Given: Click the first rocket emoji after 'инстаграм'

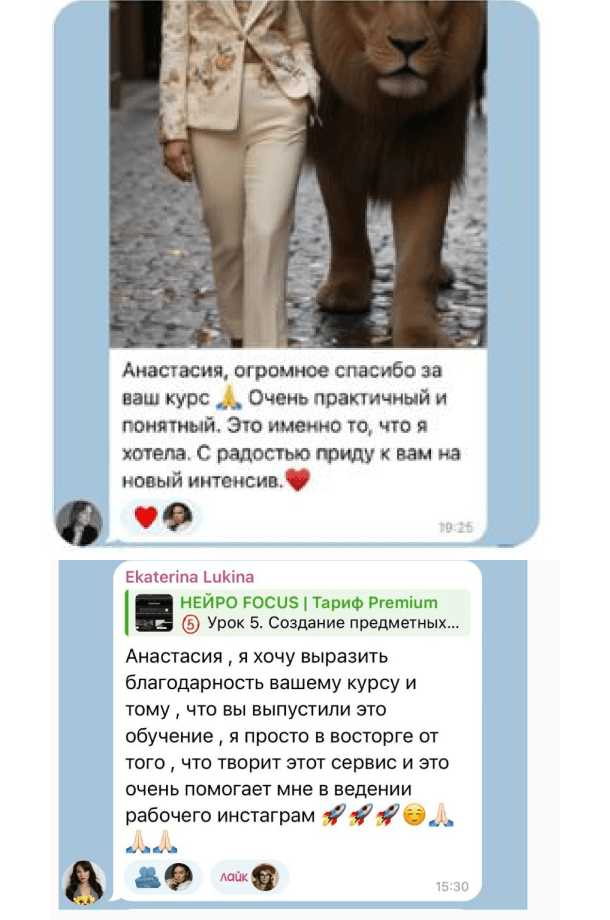Looking at the screenshot, I should click(x=334, y=815).
